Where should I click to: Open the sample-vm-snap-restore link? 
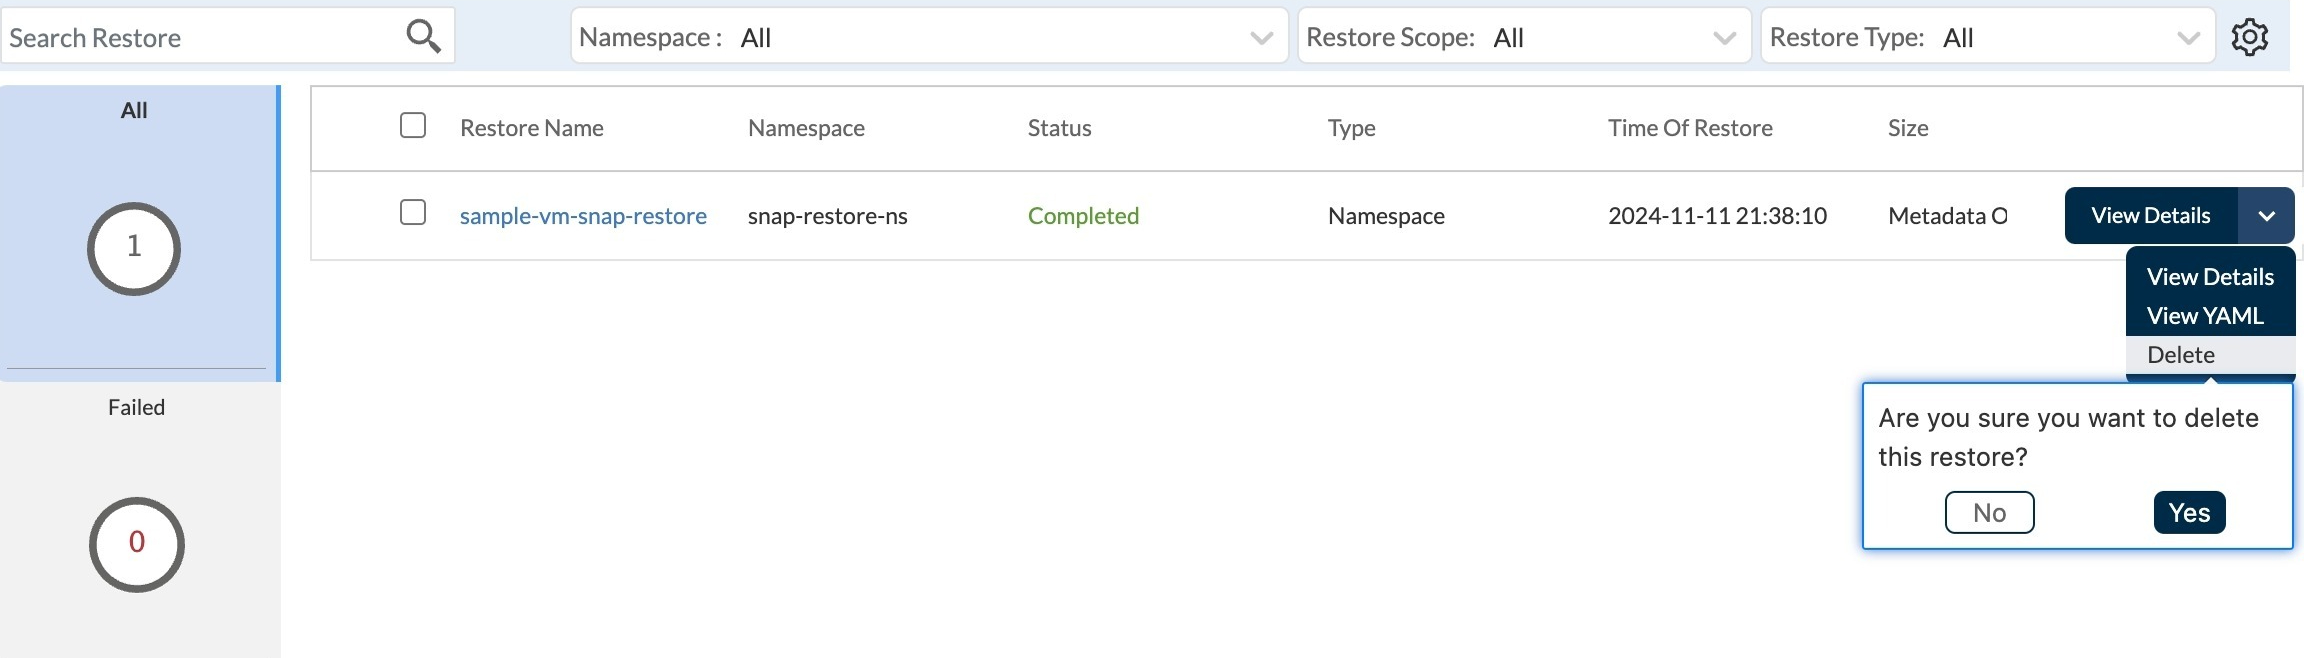583,216
